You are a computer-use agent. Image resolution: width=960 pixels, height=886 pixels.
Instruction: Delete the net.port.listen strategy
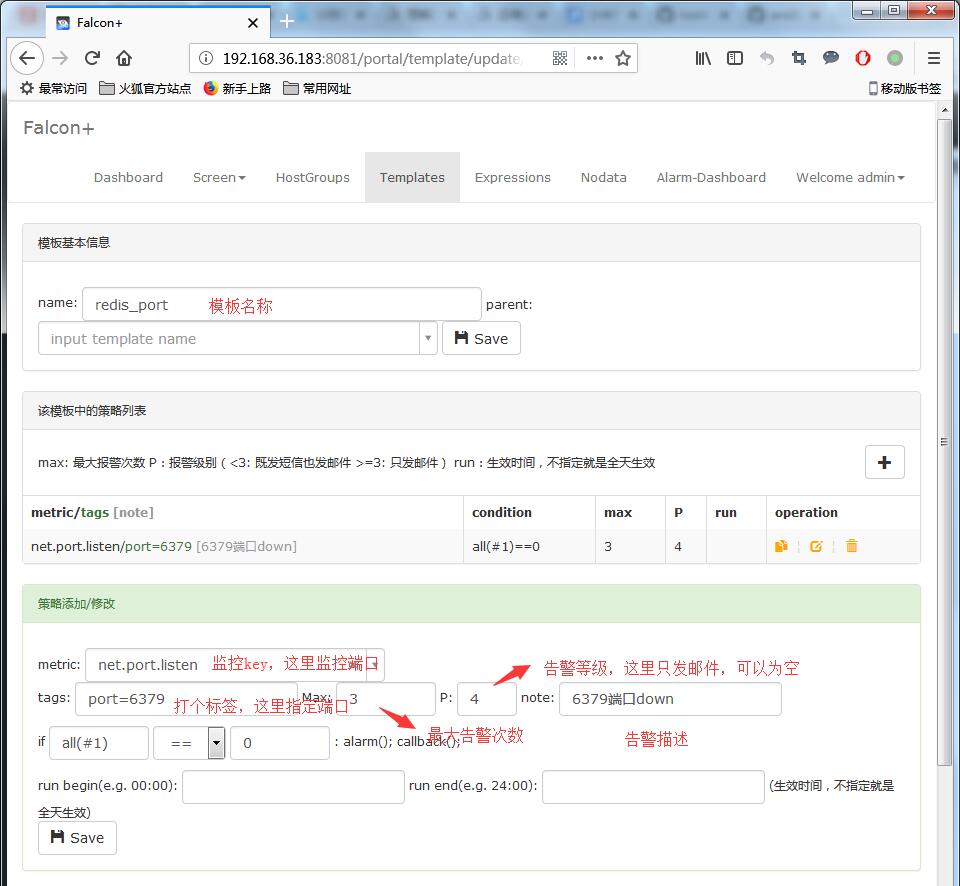point(851,546)
